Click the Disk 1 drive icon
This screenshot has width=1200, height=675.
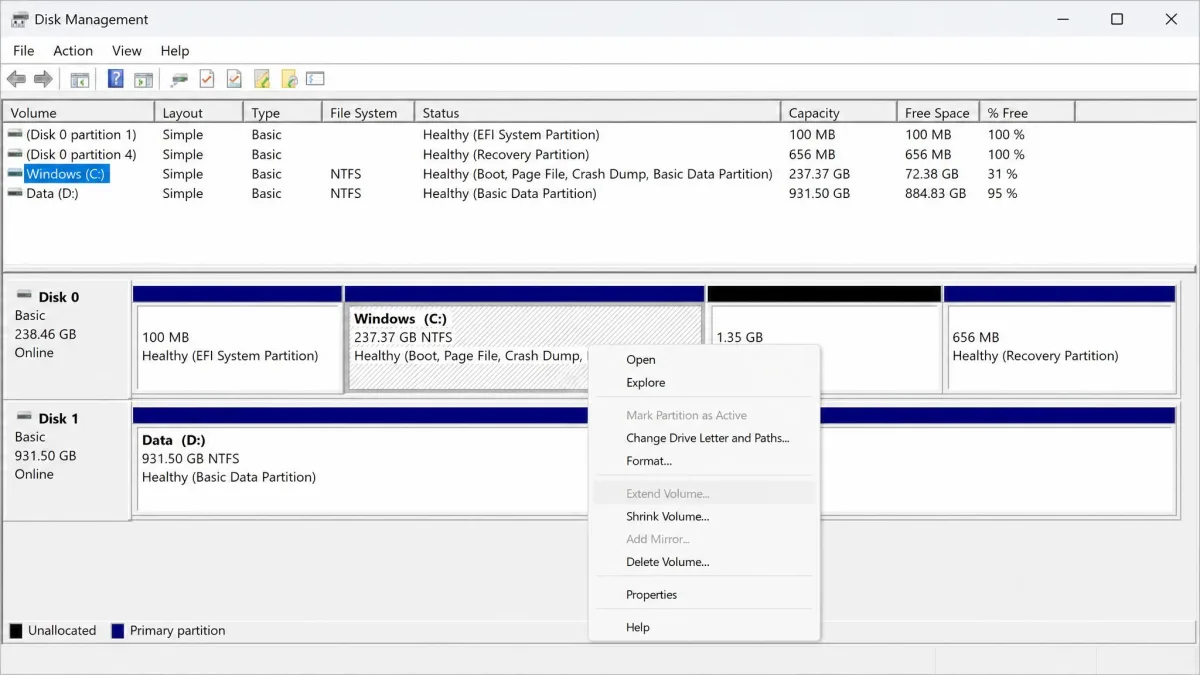pyautogui.click(x=24, y=417)
